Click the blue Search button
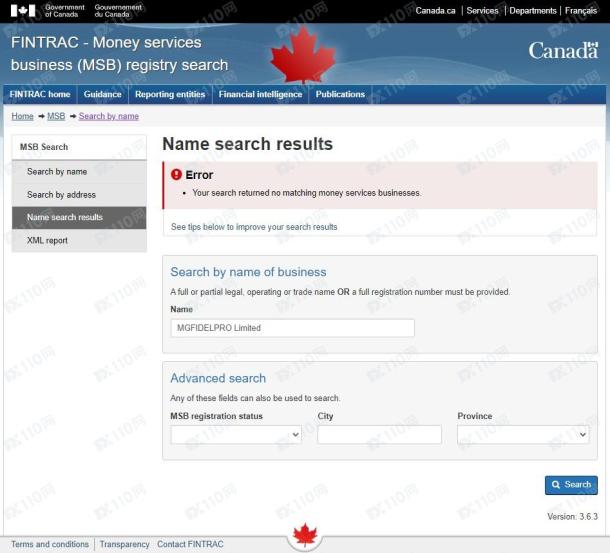The width and height of the screenshot is (610, 553). 571,485
